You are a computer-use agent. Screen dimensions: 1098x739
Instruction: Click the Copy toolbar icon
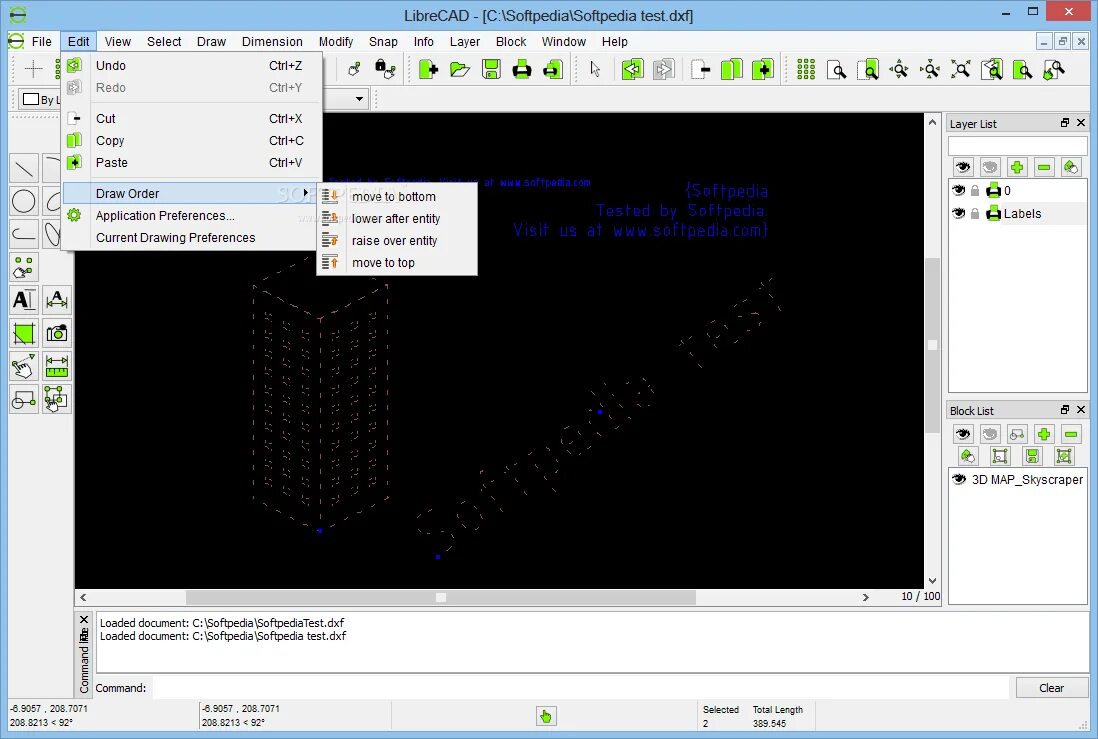pos(731,69)
